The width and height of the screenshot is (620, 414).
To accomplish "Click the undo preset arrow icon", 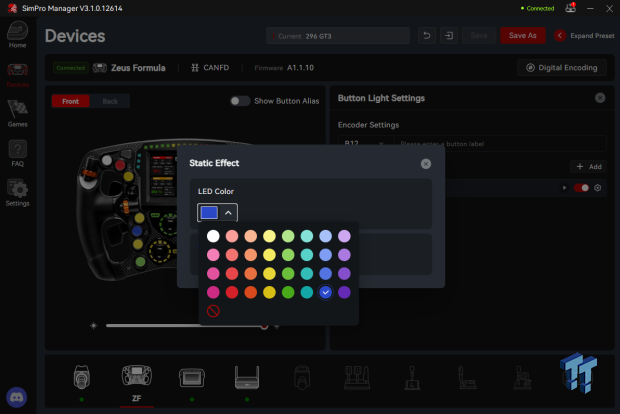I will tap(427, 36).
